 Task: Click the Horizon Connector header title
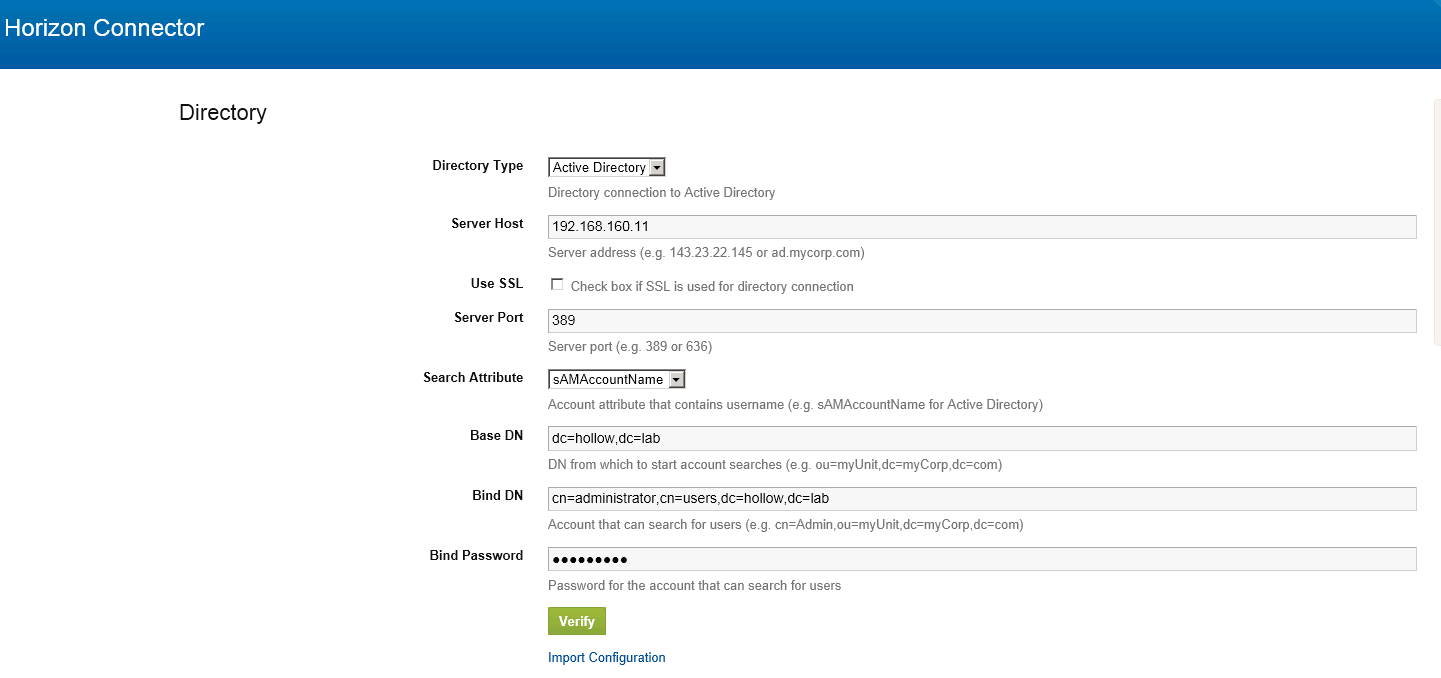point(104,28)
